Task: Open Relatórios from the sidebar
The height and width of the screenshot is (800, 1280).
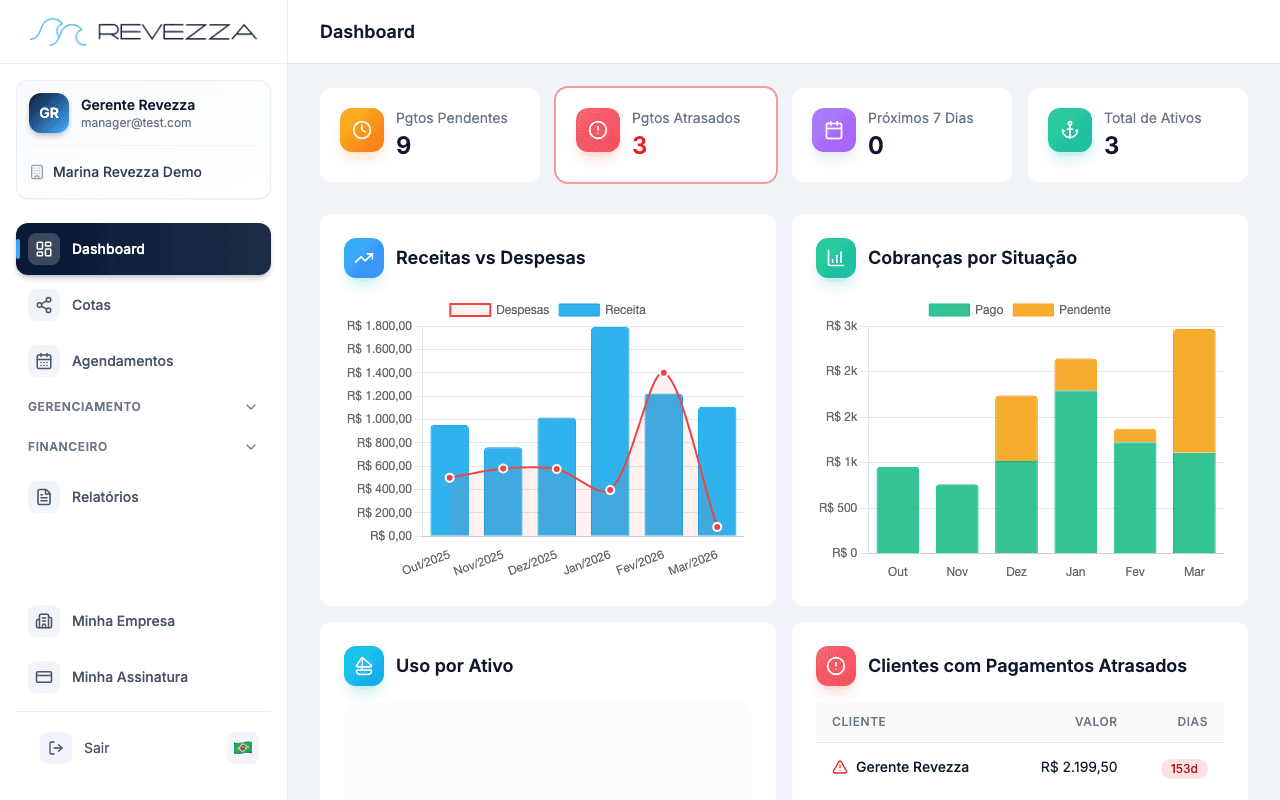Action: click(143, 497)
